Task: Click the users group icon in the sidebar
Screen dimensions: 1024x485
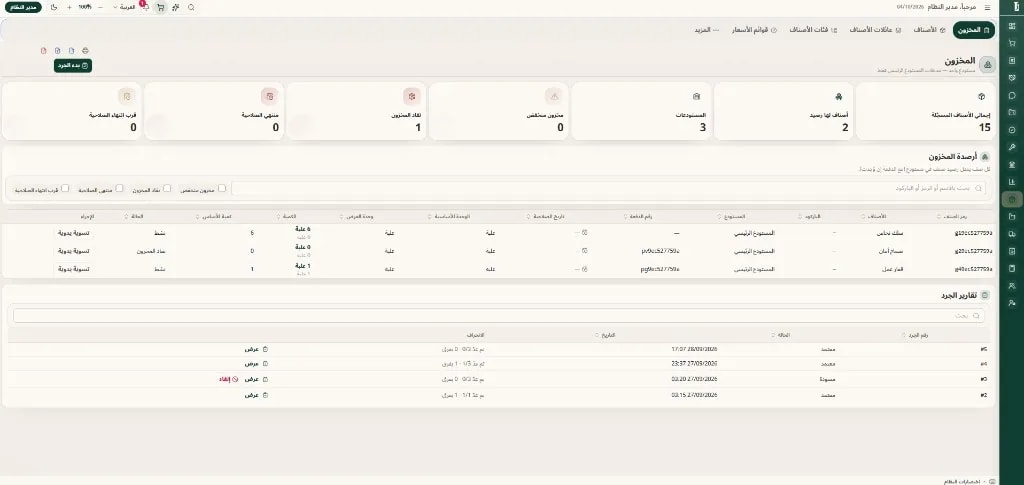Action: click(x=1012, y=285)
